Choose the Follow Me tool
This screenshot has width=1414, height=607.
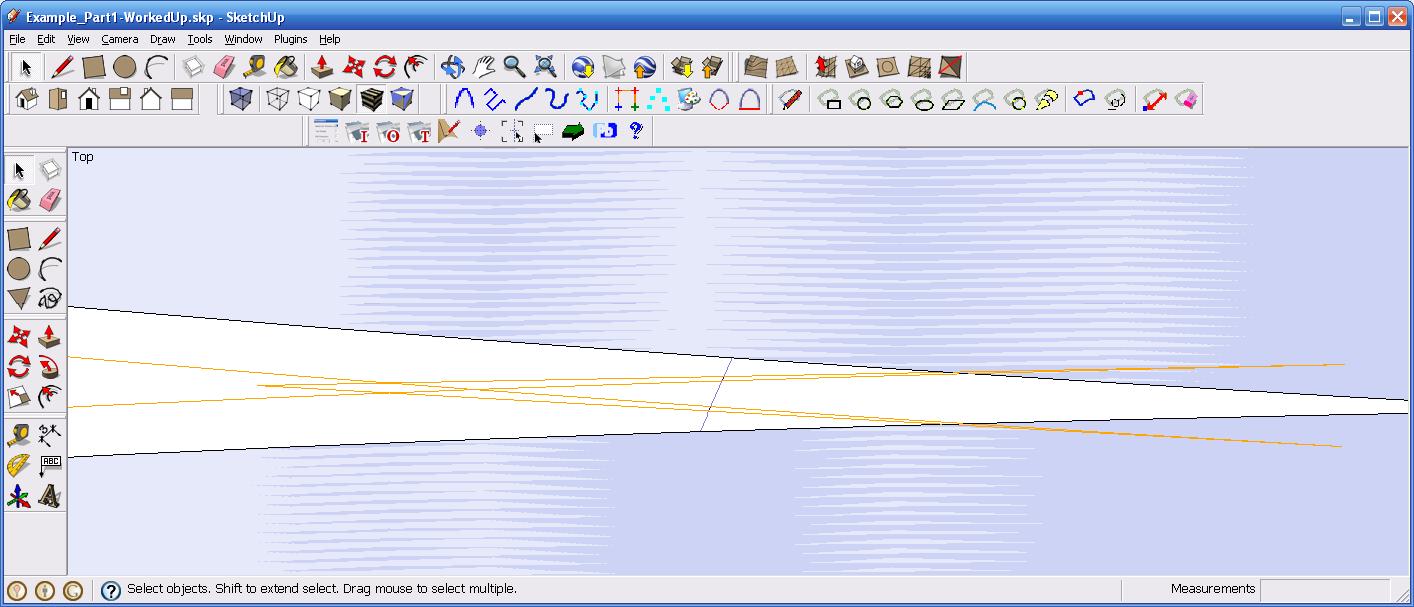(x=49, y=367)
